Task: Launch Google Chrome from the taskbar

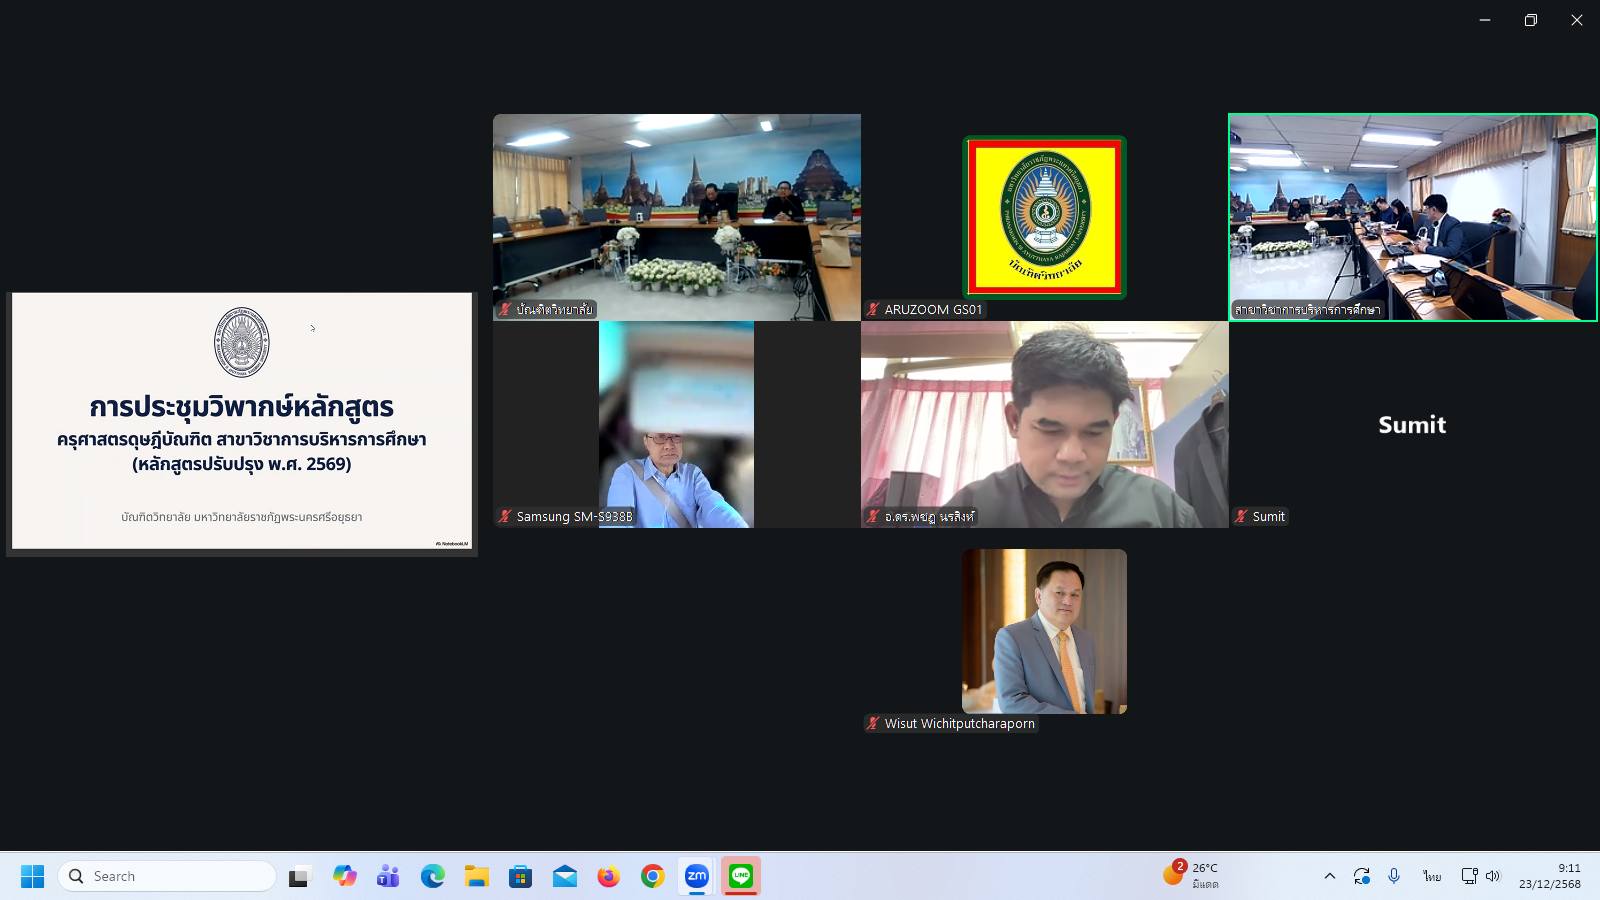Action: 653,876
